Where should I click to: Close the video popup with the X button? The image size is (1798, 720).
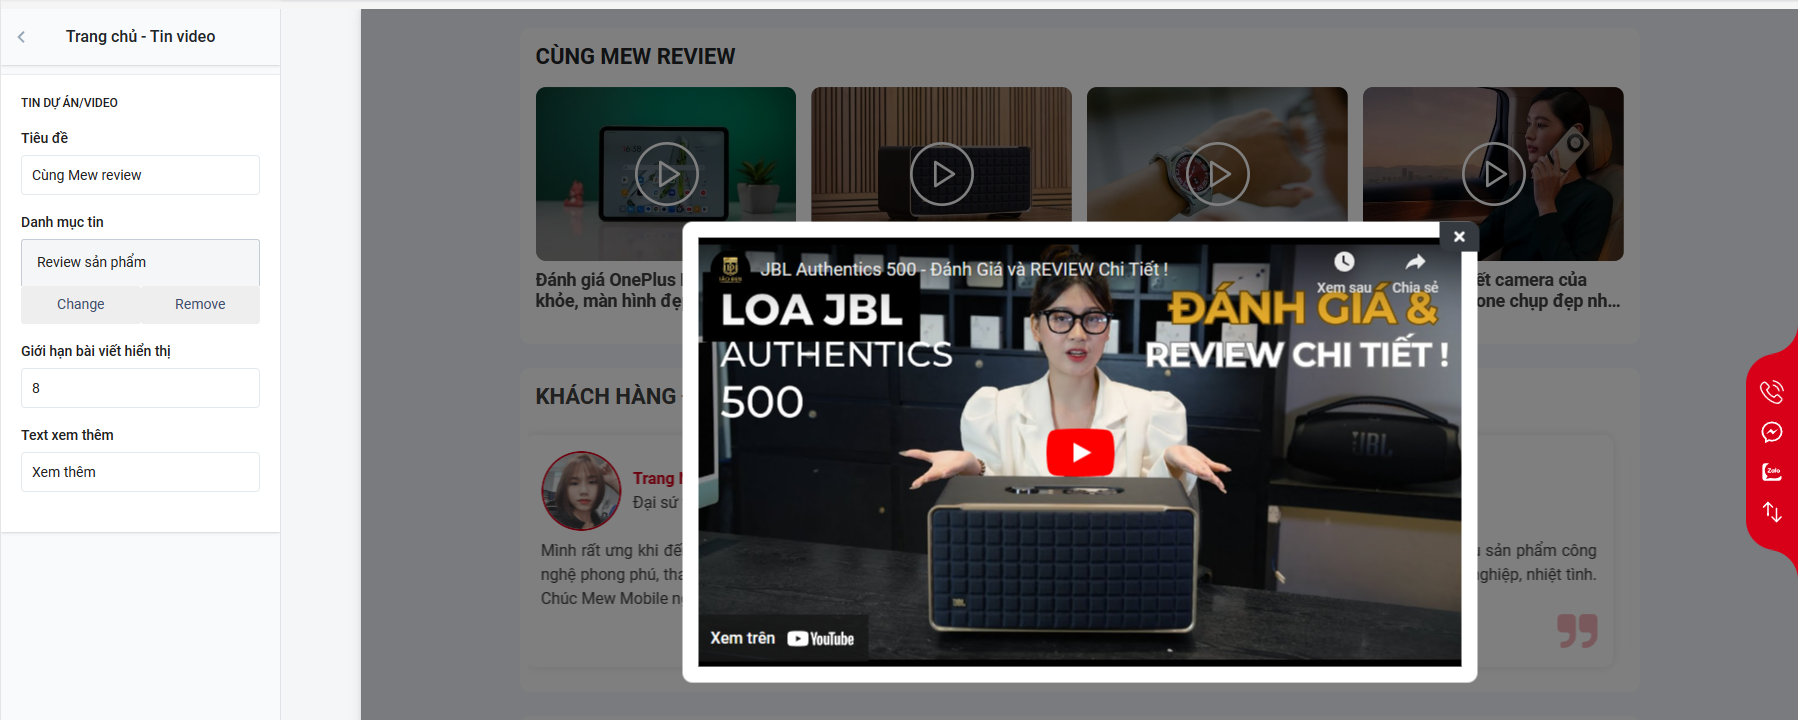[x=1459, y=236]
